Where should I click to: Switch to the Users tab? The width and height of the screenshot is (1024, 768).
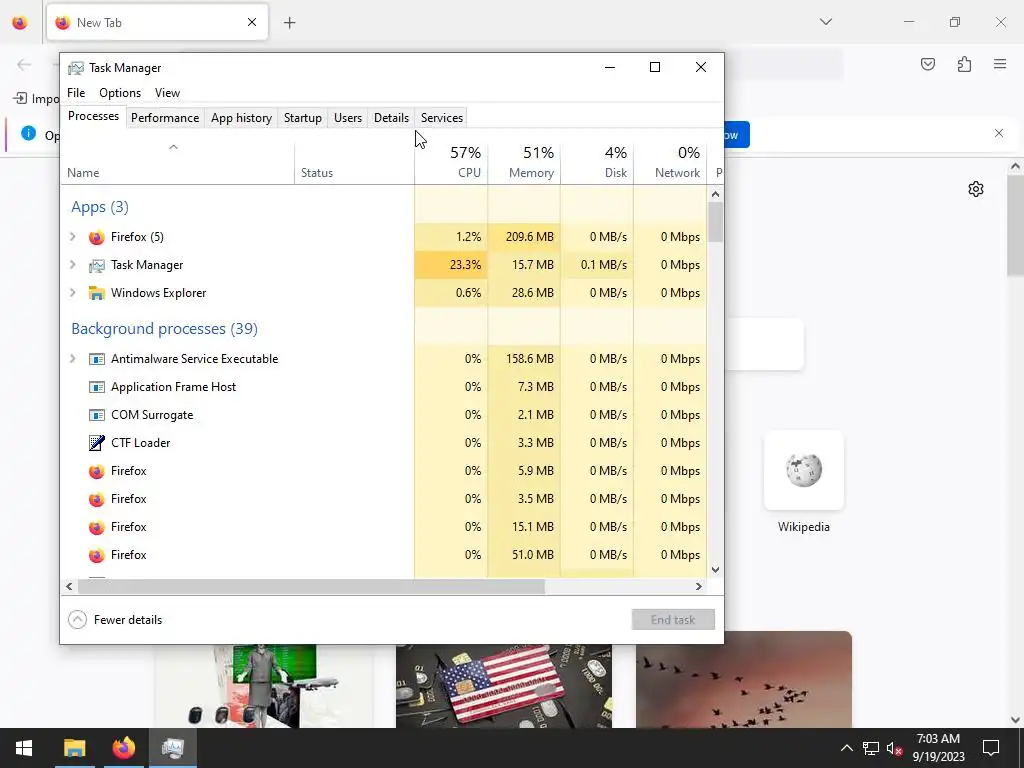347,118
